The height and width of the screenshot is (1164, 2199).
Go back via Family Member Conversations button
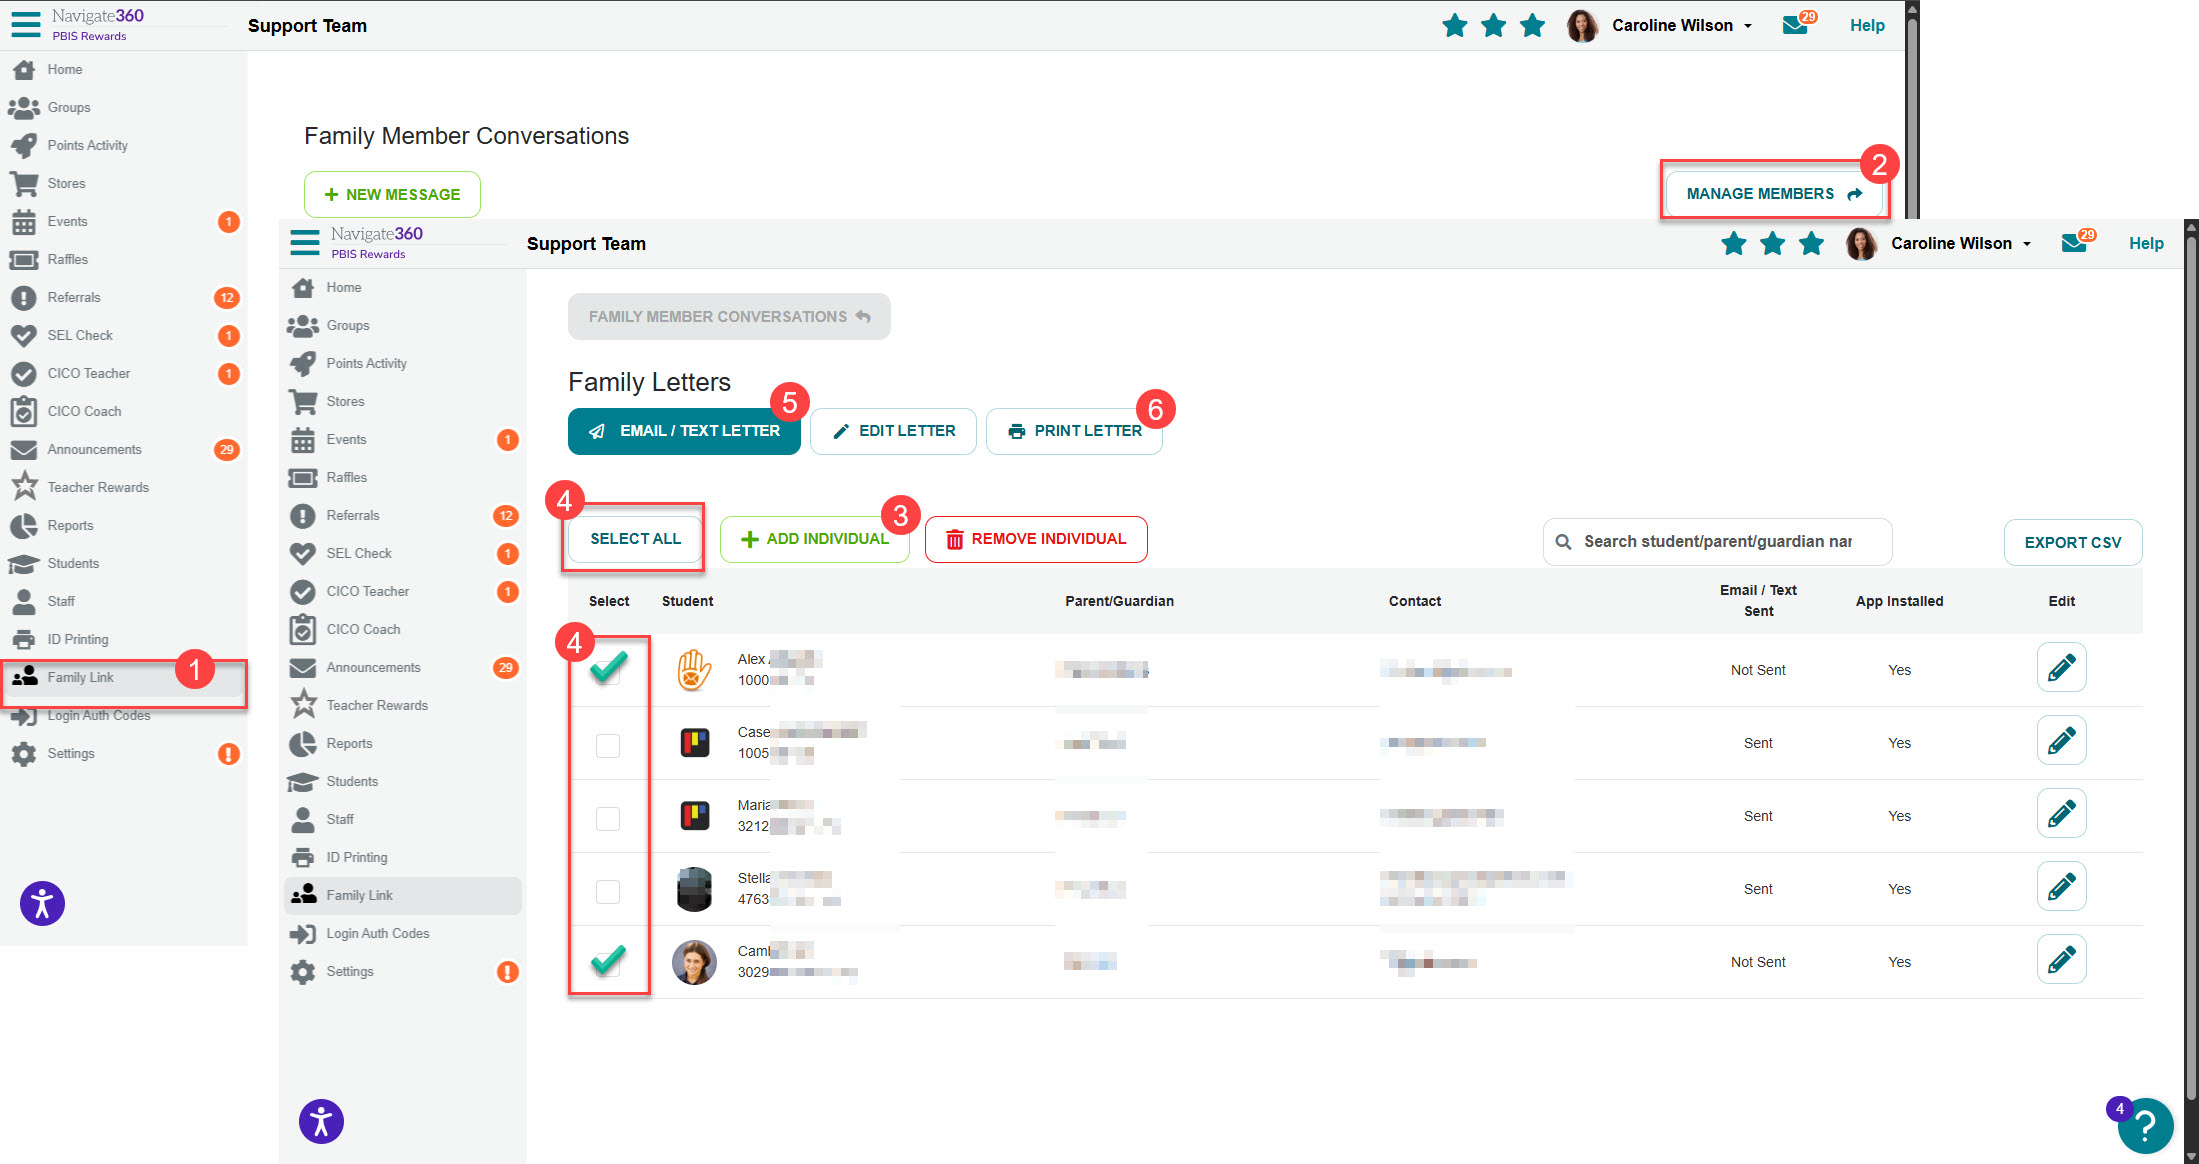pyautogui.click(x=729, y=316)
